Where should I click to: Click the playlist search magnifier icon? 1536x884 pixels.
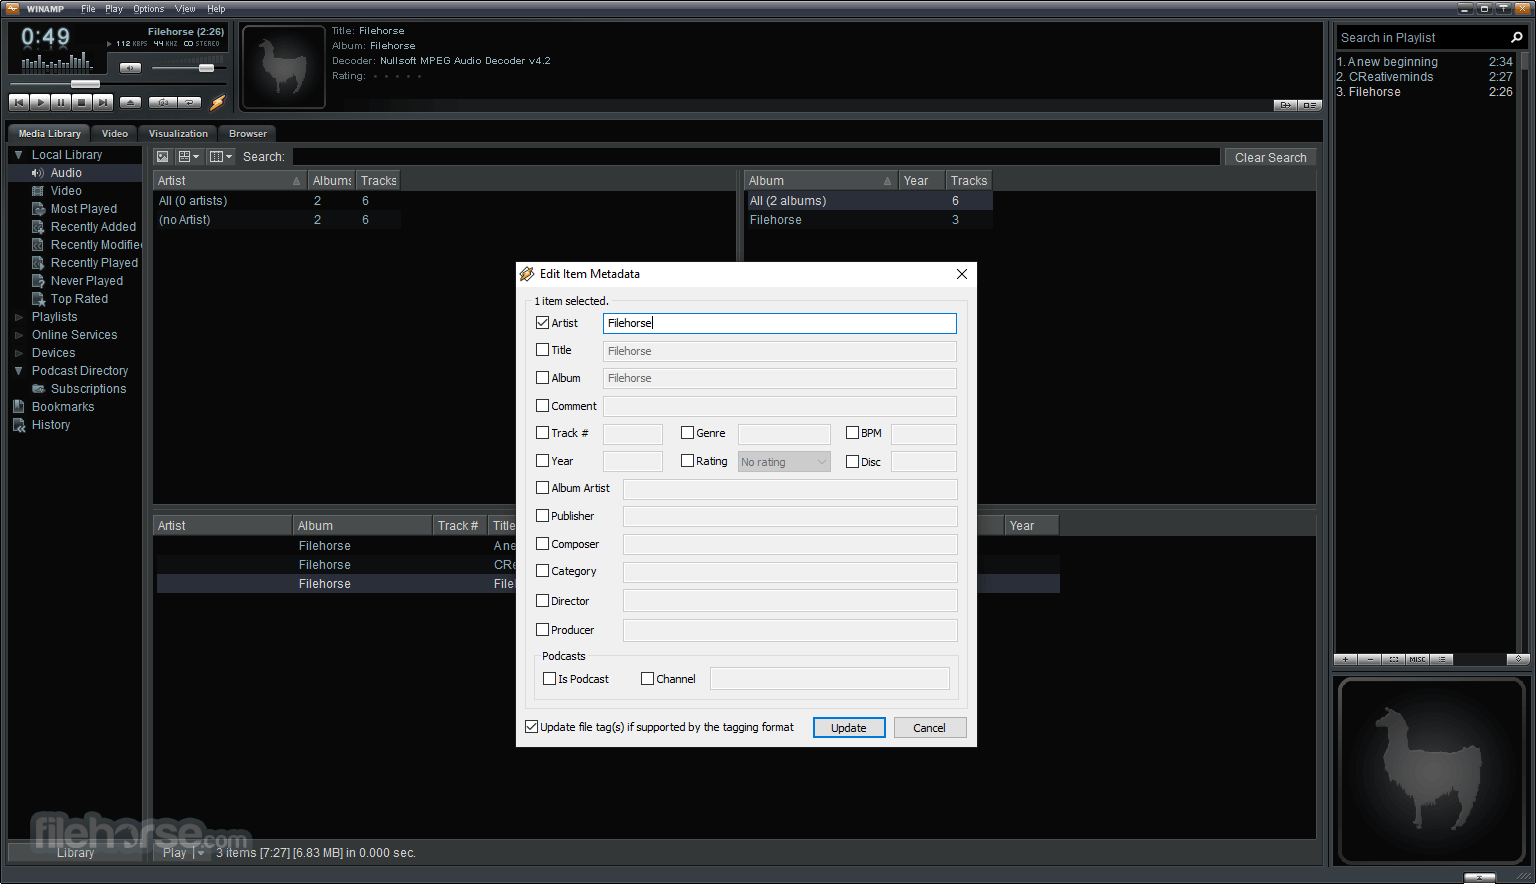(1516, 37)
